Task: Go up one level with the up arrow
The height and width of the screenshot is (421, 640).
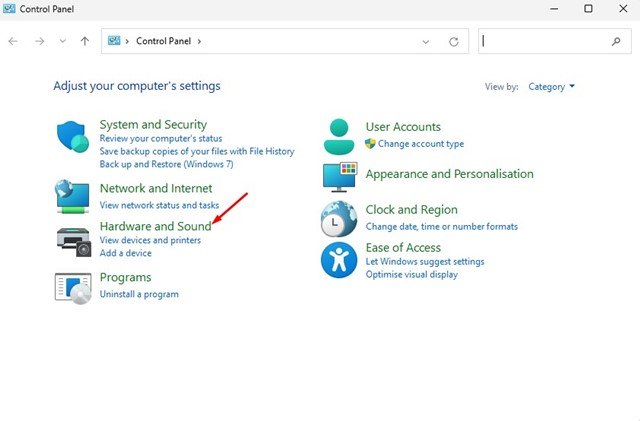Action: (85, 41)
